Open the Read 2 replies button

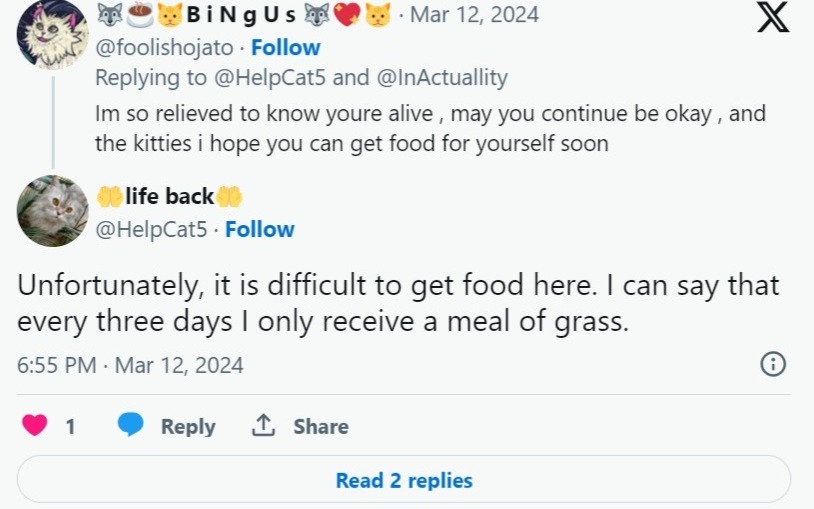pos(404,480)
